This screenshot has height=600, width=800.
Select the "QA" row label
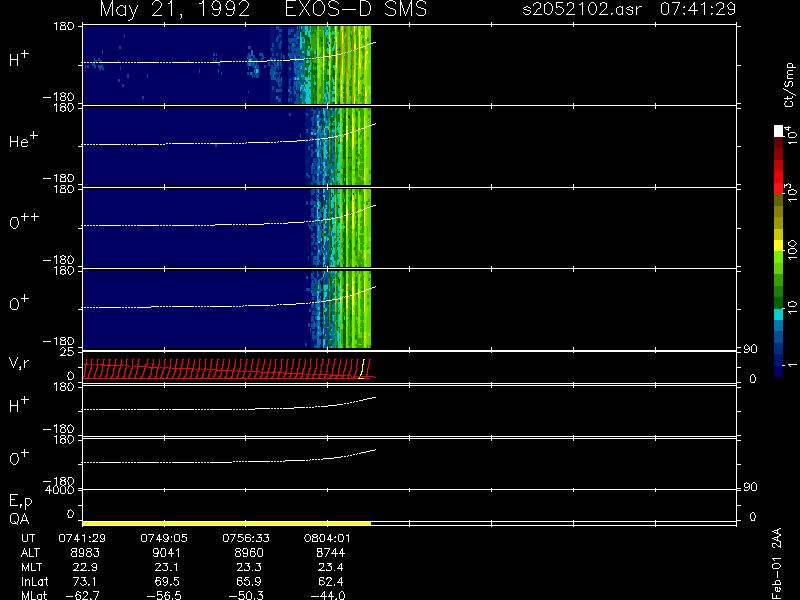pos(19,519)
